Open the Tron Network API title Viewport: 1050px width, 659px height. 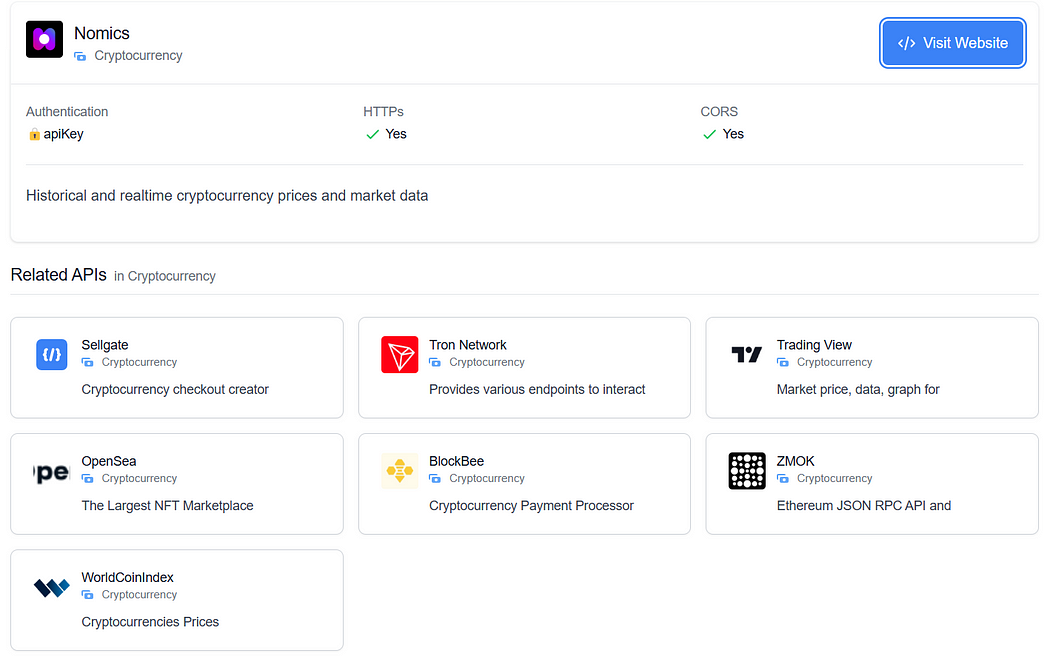(467, 345)
